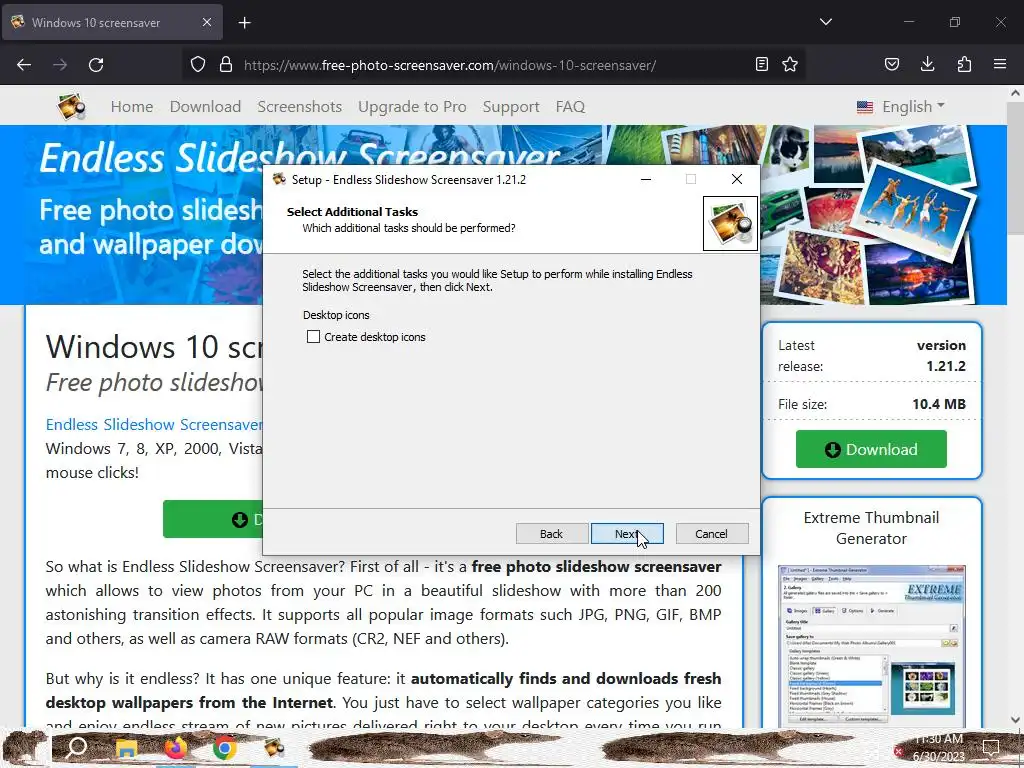Open a new browser tab
Image resolution: width=1024 pixels, height=768 pixels.
pos(244,23)
